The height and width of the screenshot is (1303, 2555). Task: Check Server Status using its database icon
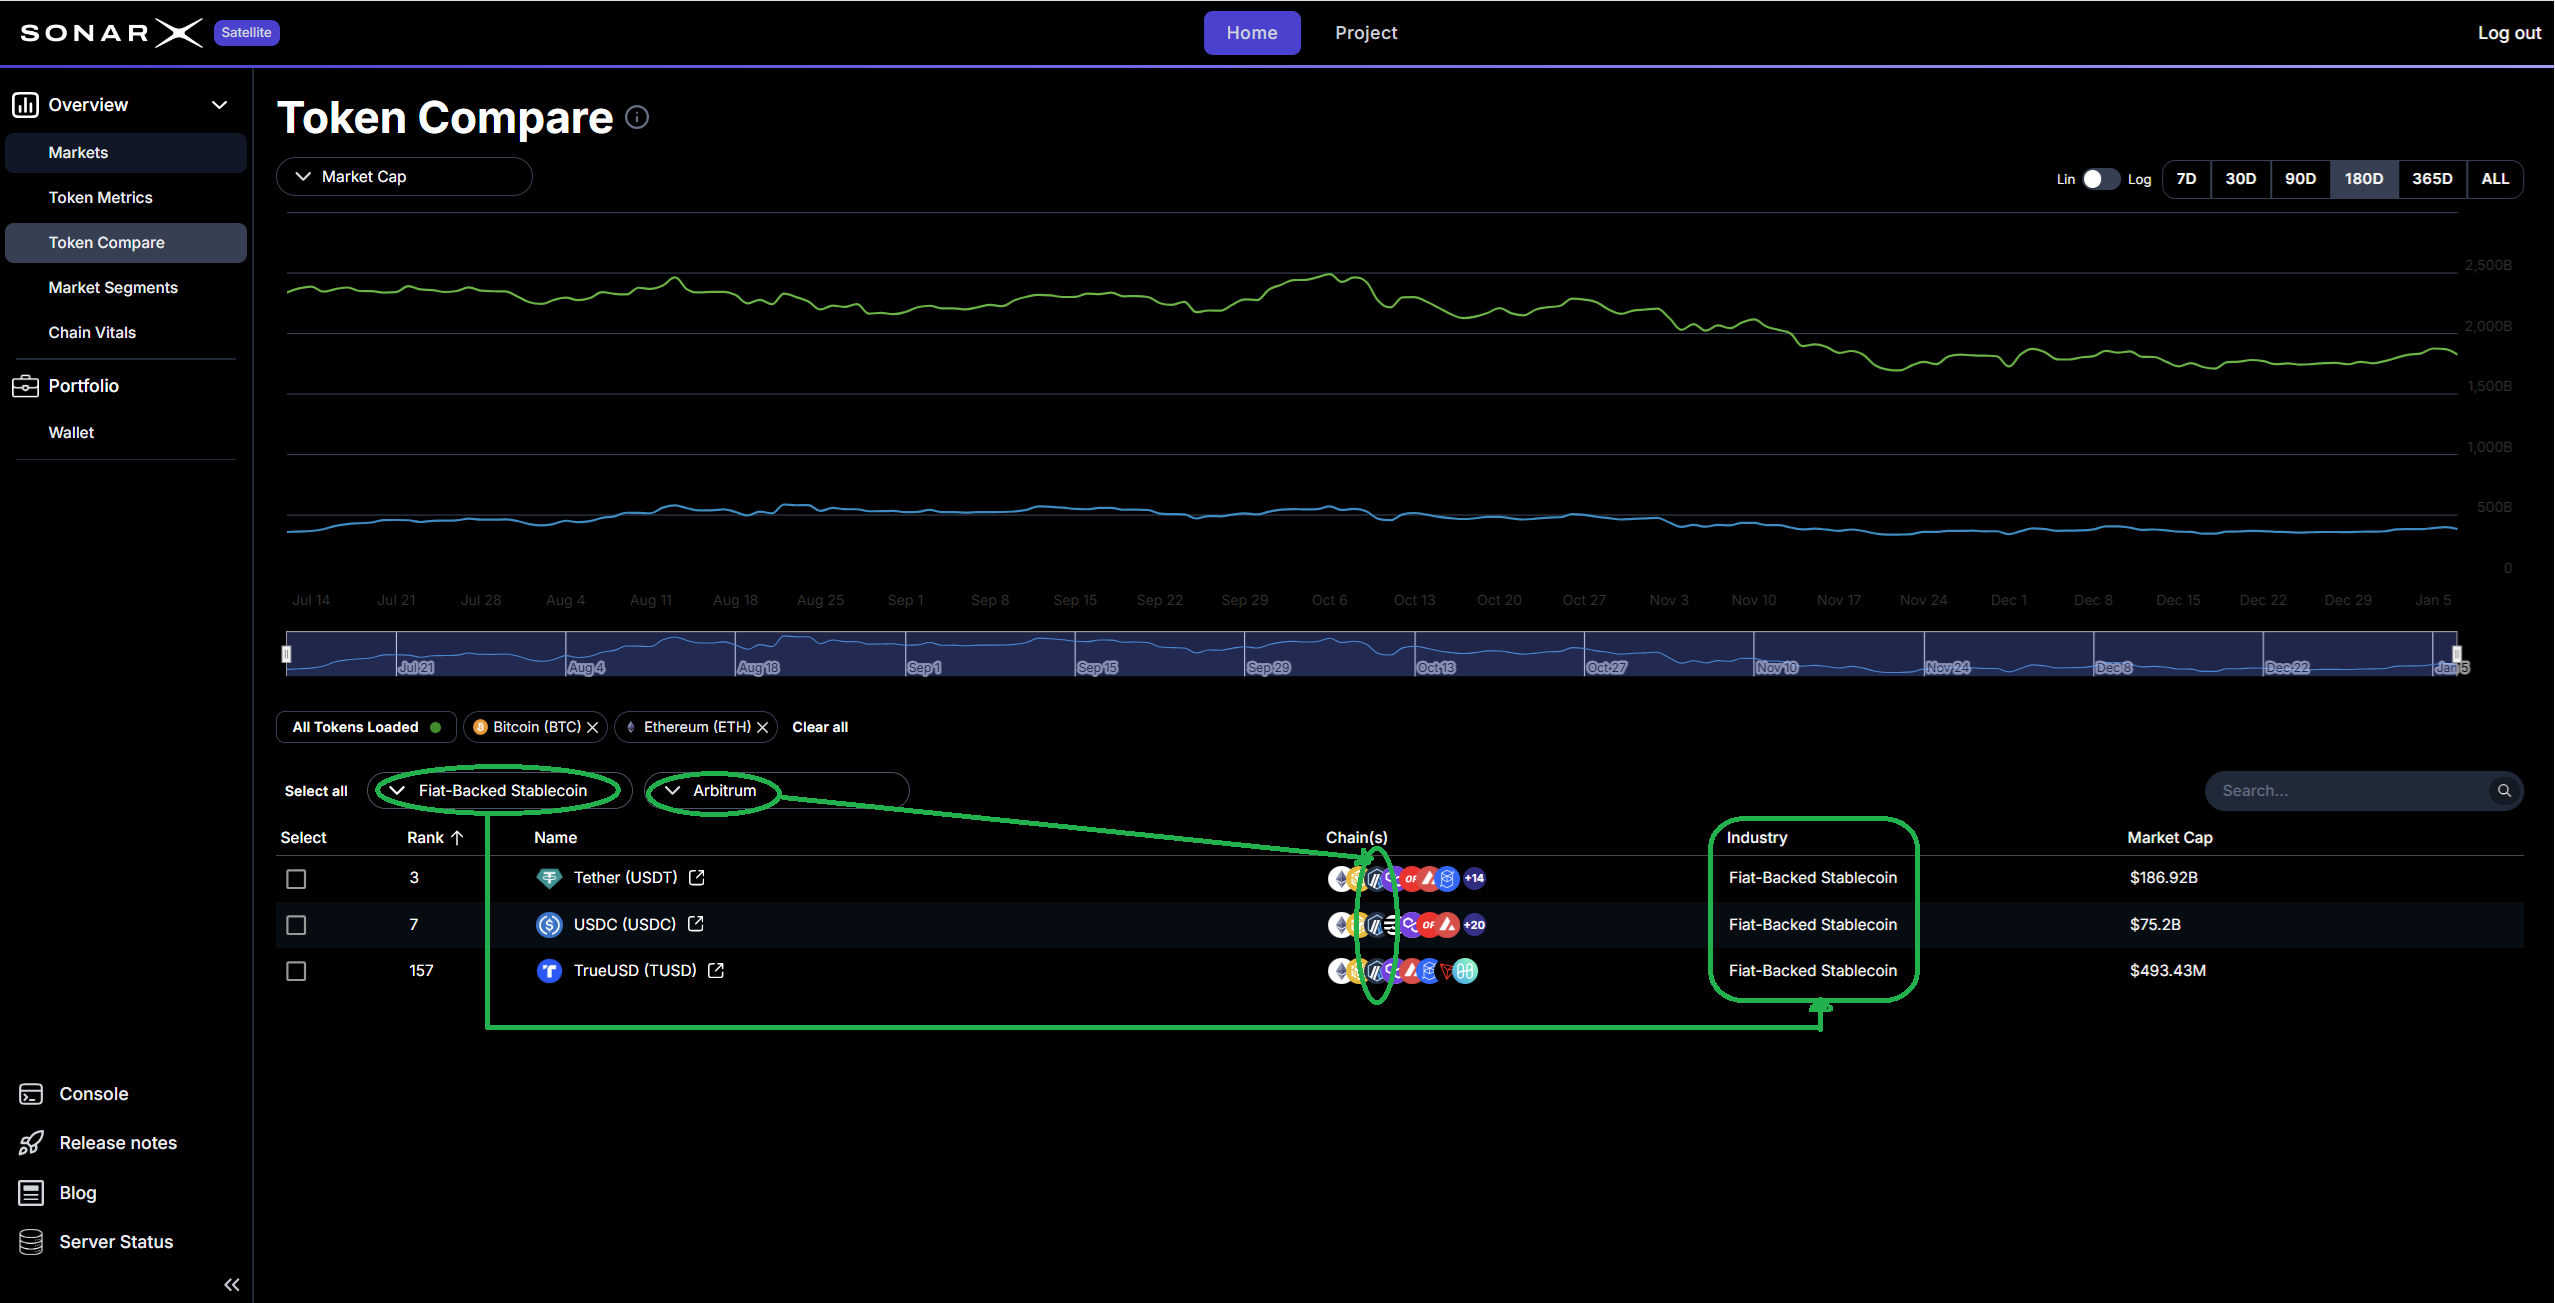(31, 1241)
